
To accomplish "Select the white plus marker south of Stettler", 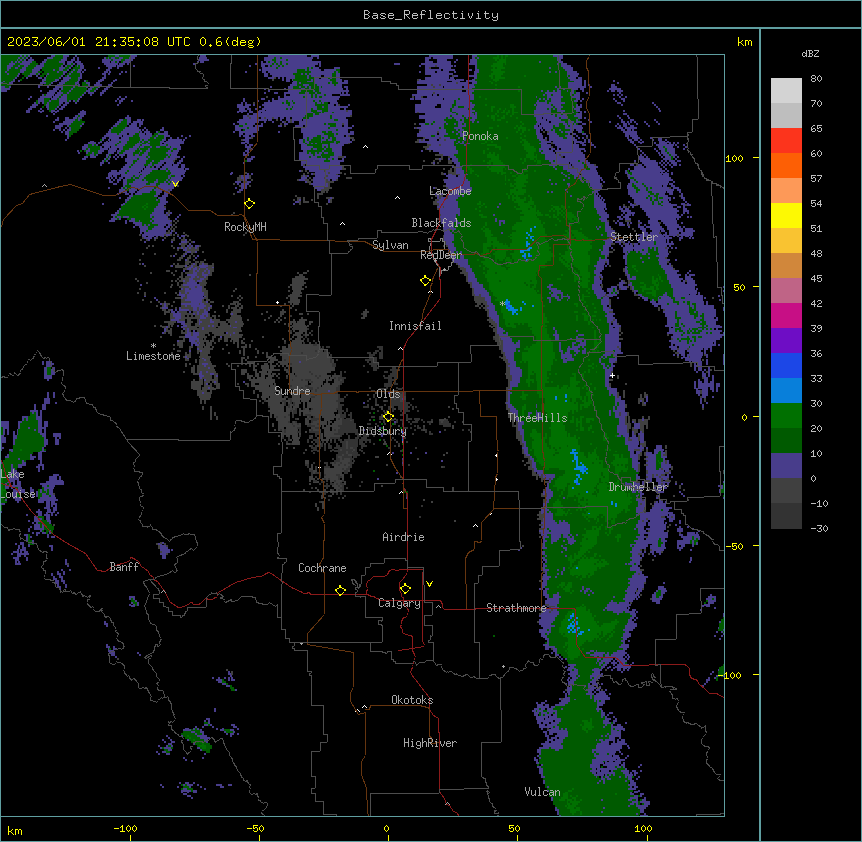I will coord(612,375).
